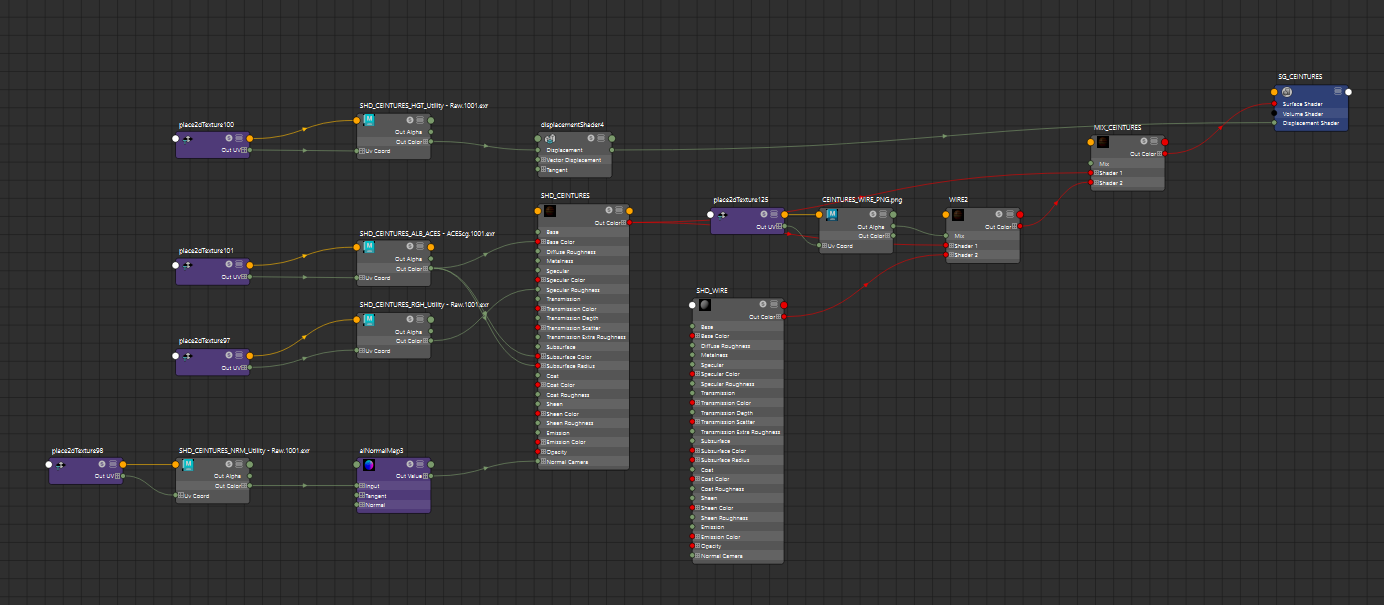Change view mode on place2dTexture125 node
The image size is (1384, 605).
tap(774, 214)
